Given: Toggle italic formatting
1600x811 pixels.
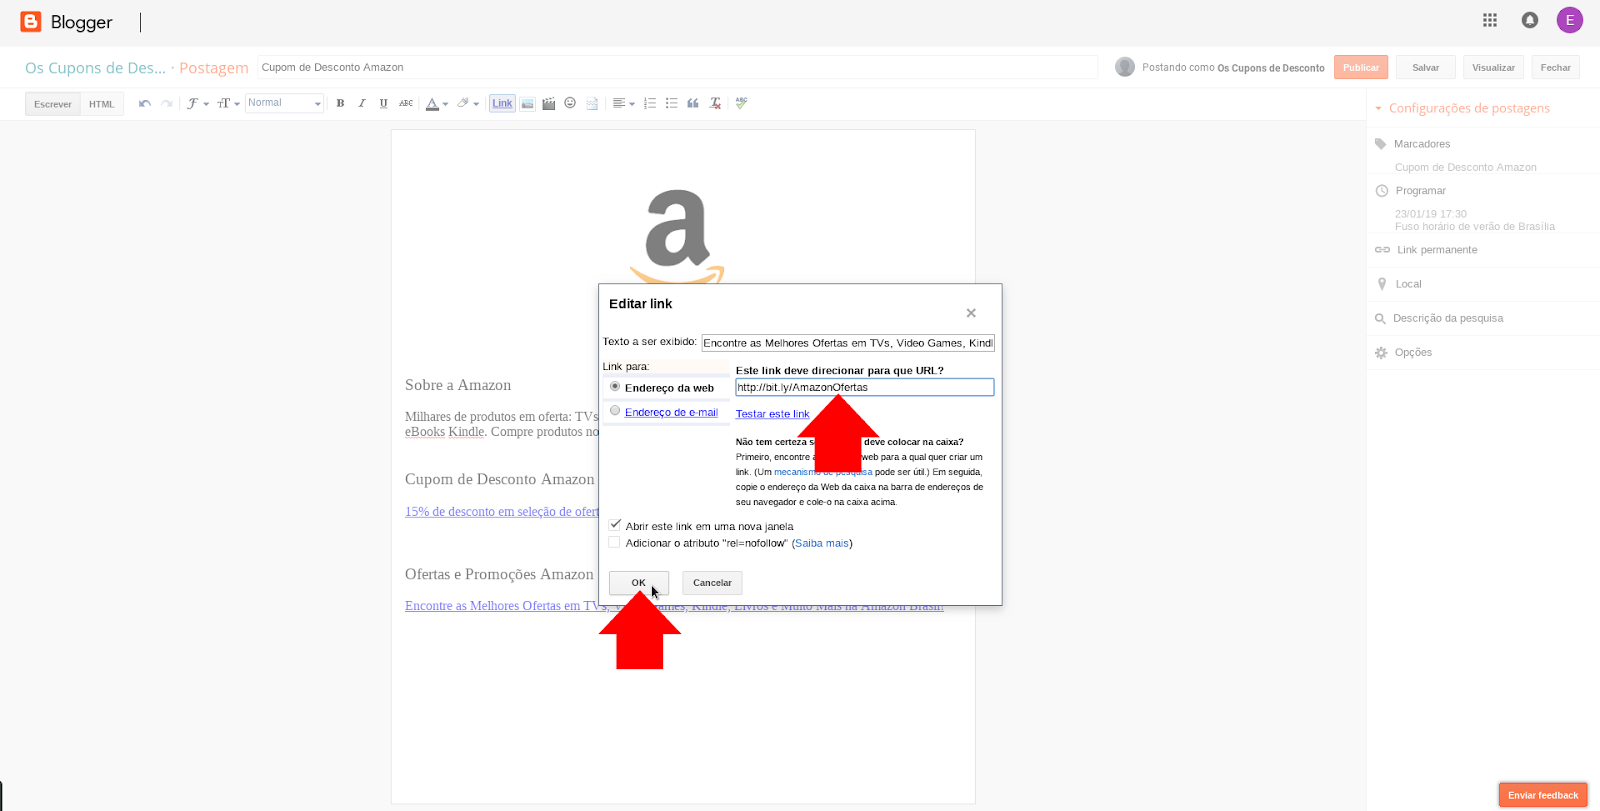Looking at the screenshot, I should [362, 103].
